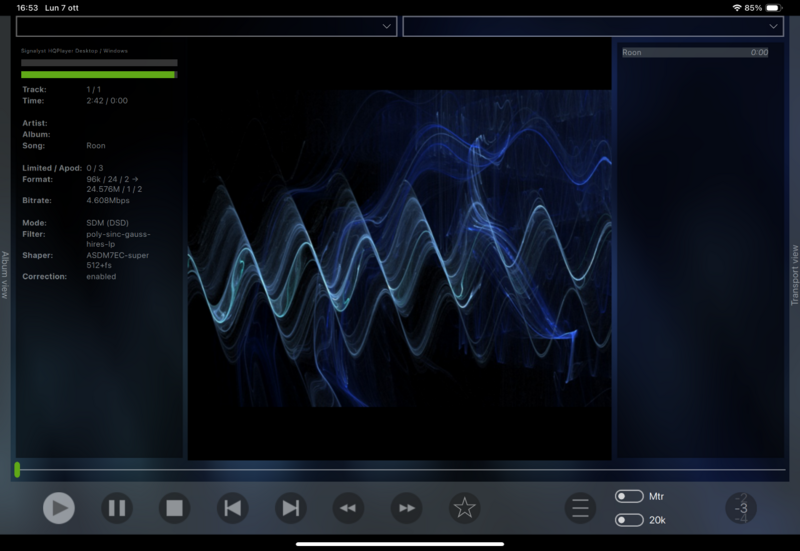Tap the fast forward icon

(406, 508)
